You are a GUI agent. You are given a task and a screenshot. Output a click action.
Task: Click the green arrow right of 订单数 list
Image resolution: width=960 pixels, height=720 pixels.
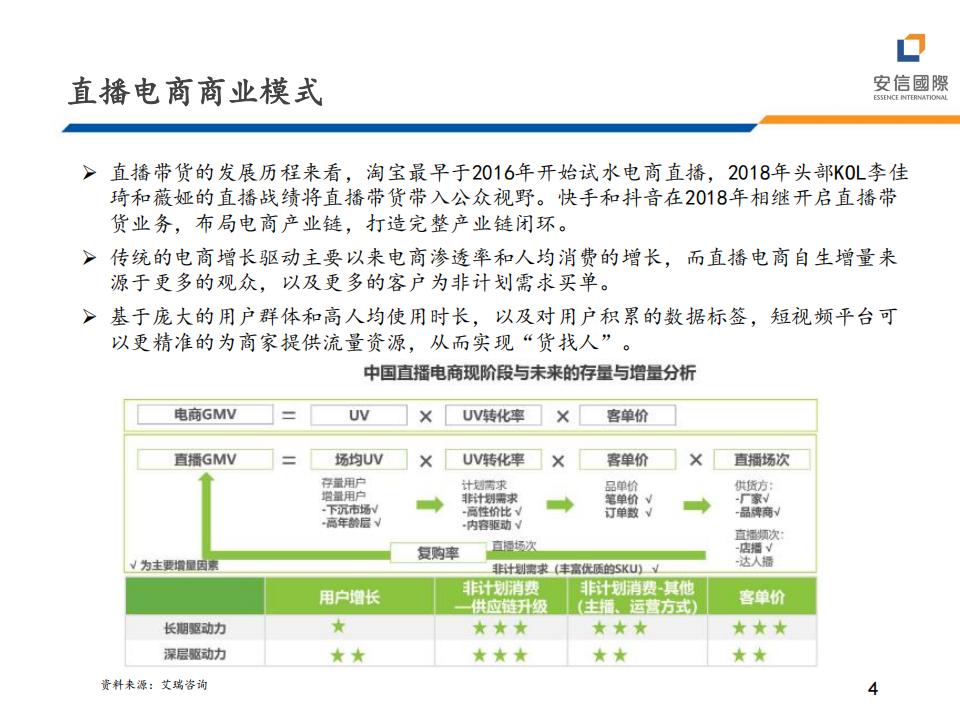[697, 505]
